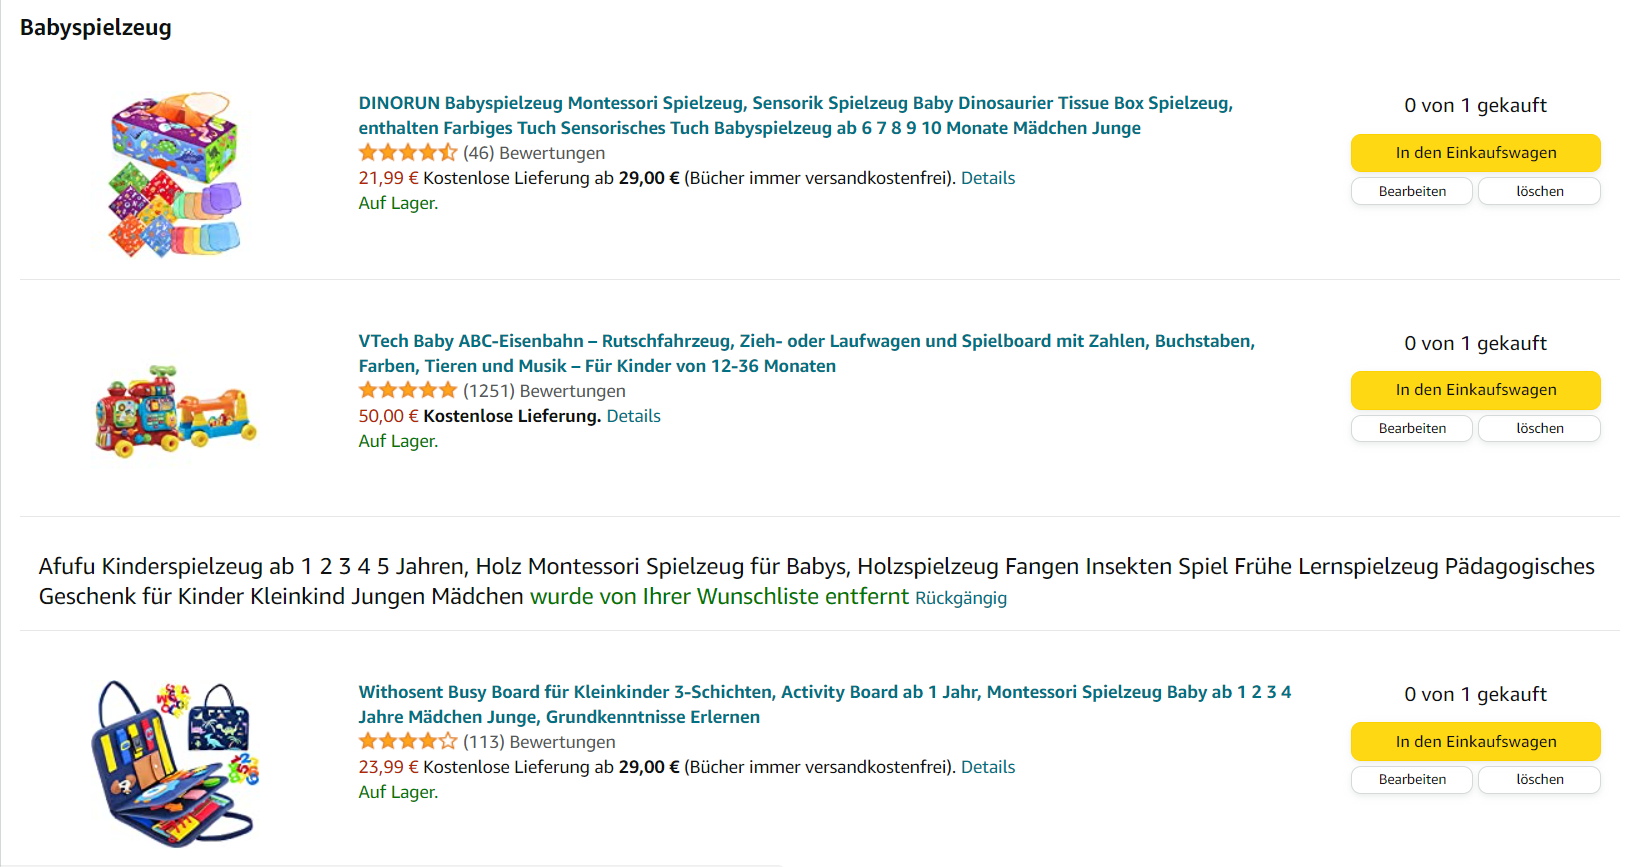Click the VTech five-star rating icons
This screenshot has height=867, width=1625.
(408, 391)
